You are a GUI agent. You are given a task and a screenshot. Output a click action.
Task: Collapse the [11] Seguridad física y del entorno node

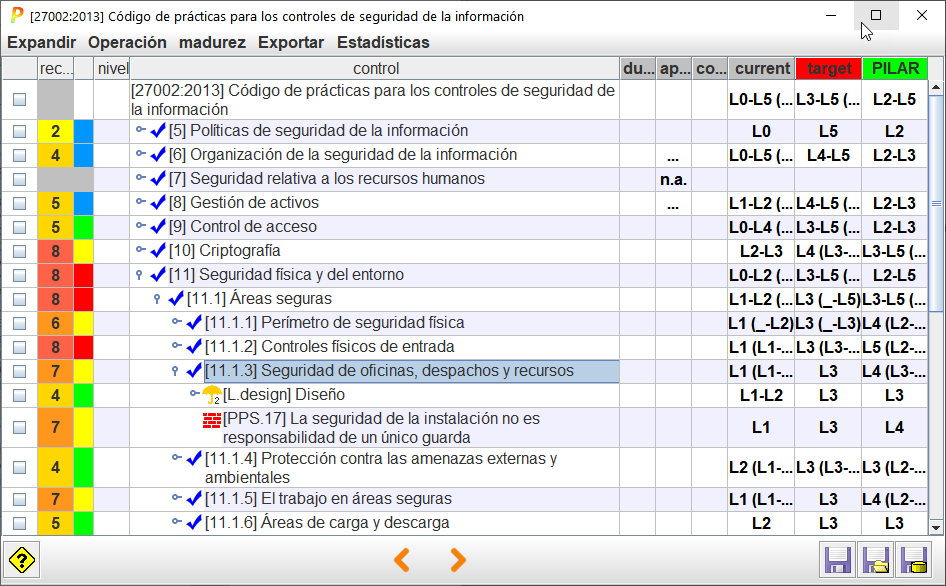coord(139,275)
